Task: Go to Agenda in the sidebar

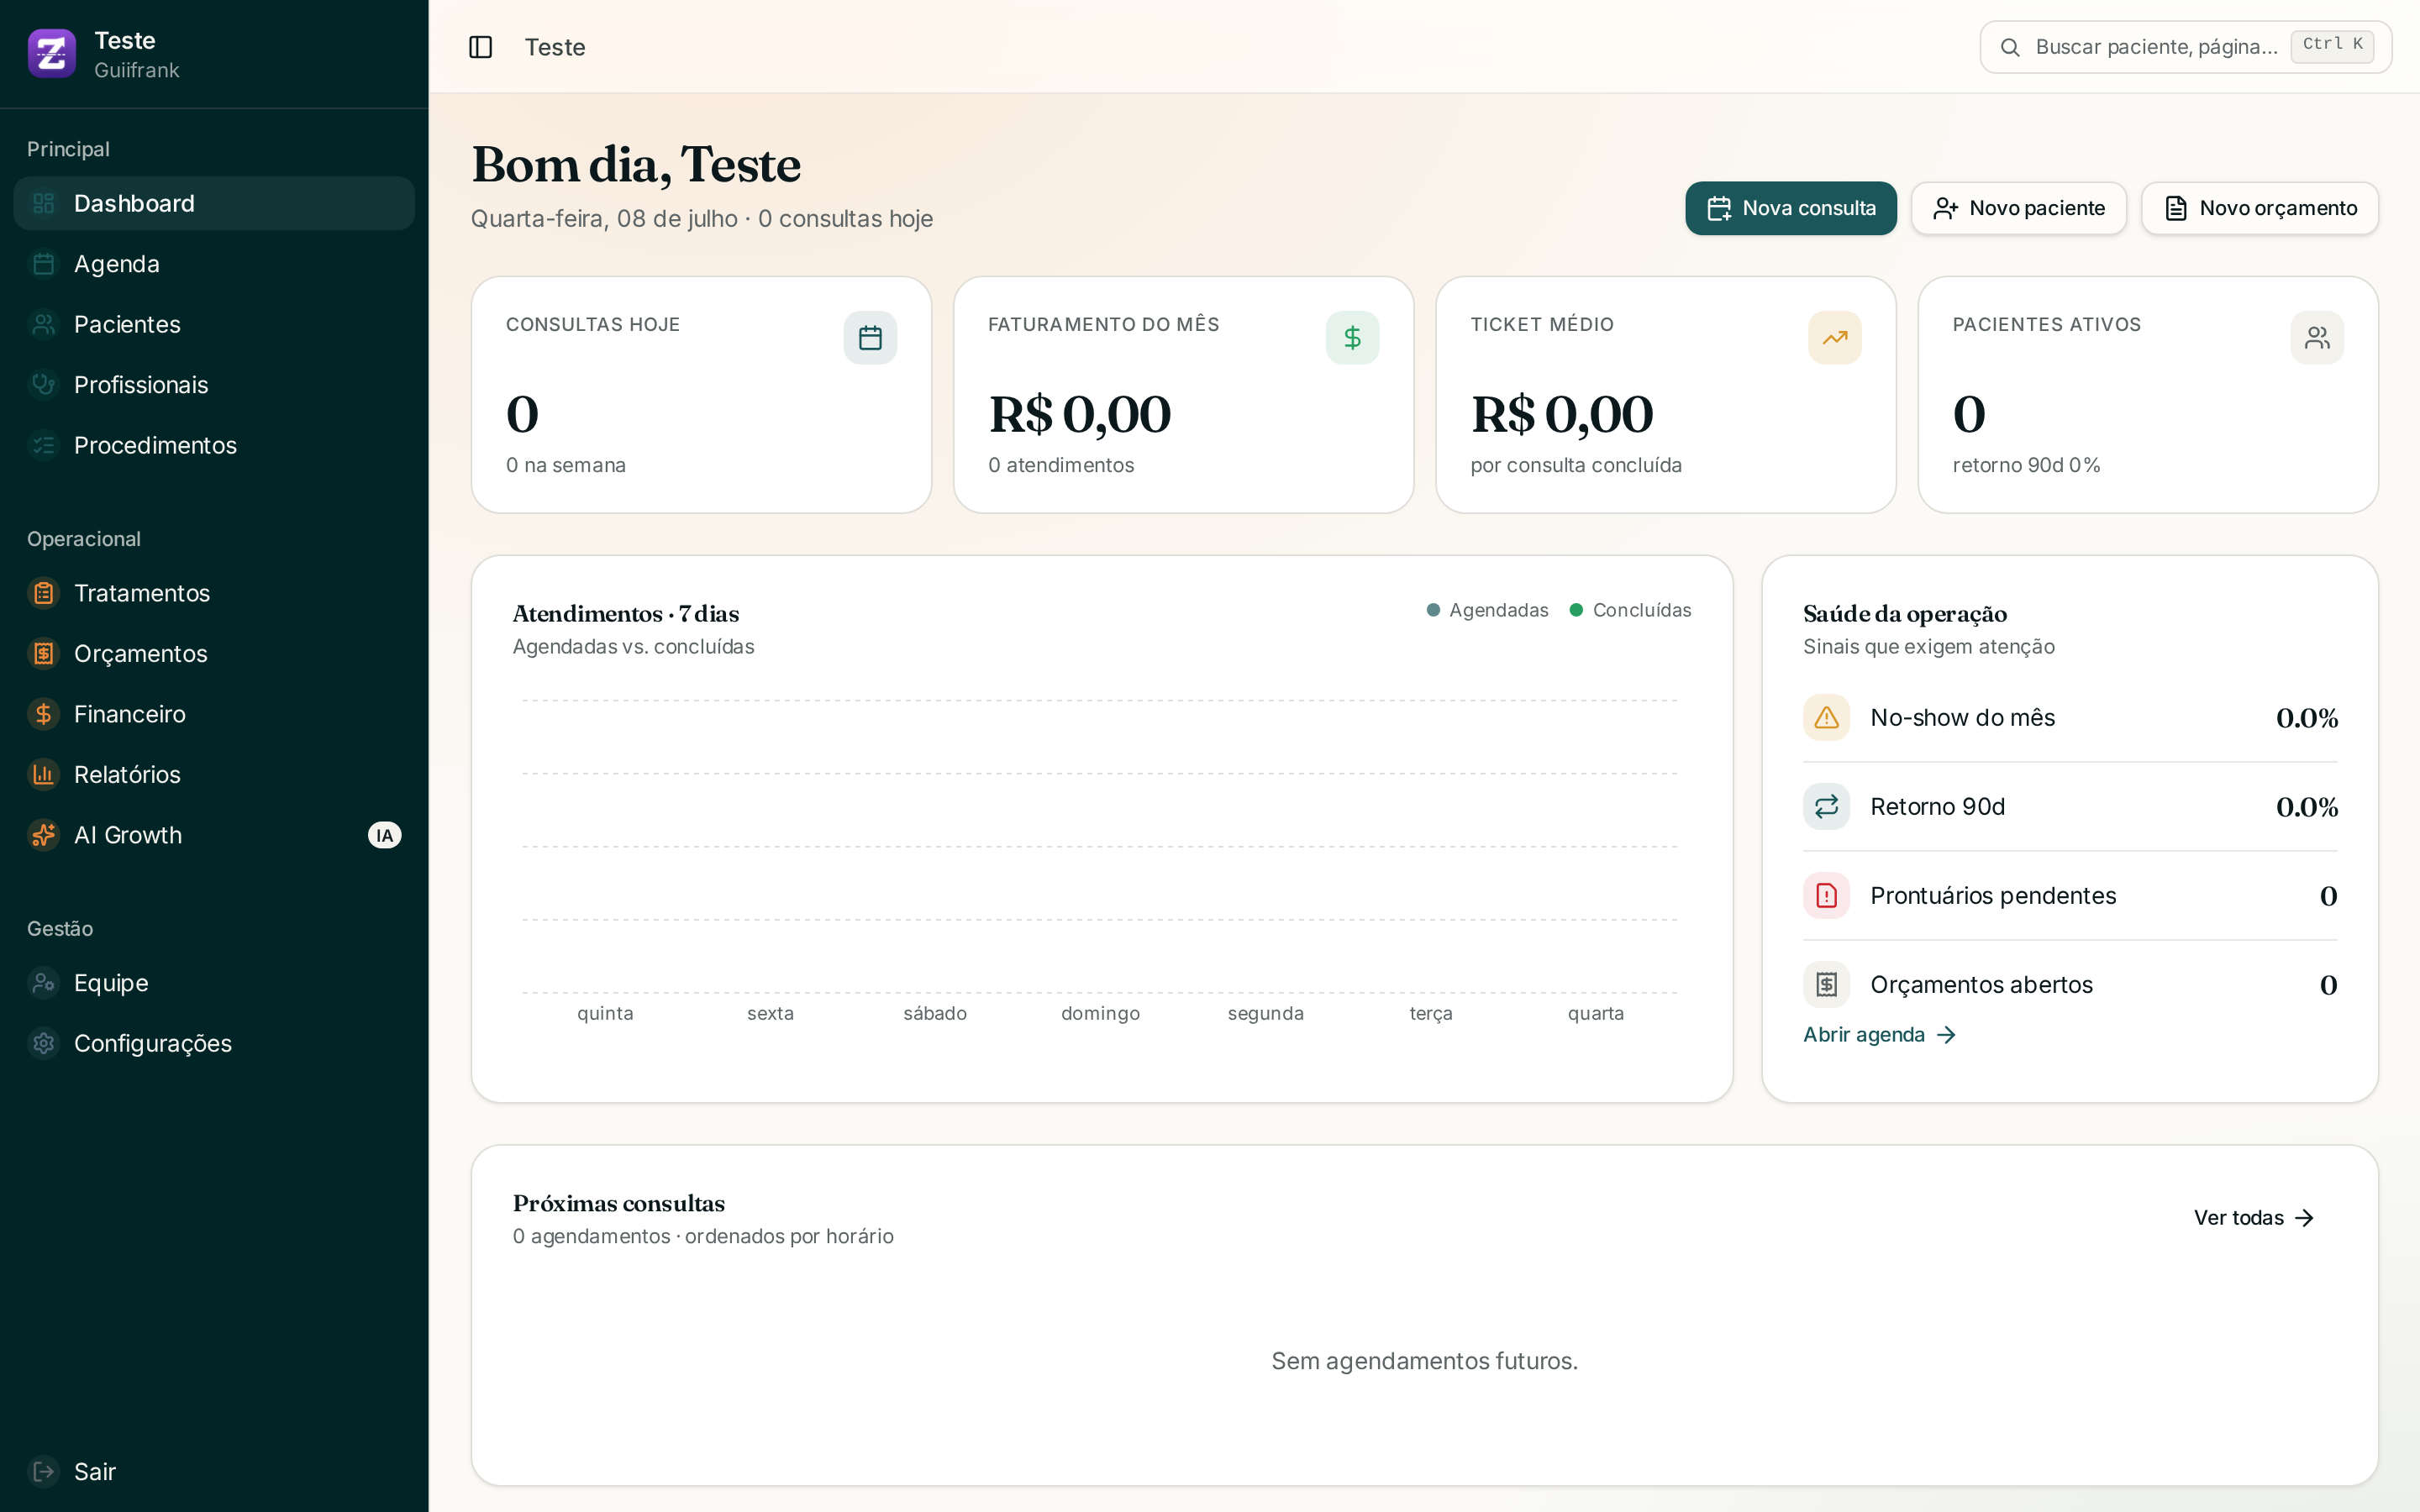Action: tap(214, 264)
